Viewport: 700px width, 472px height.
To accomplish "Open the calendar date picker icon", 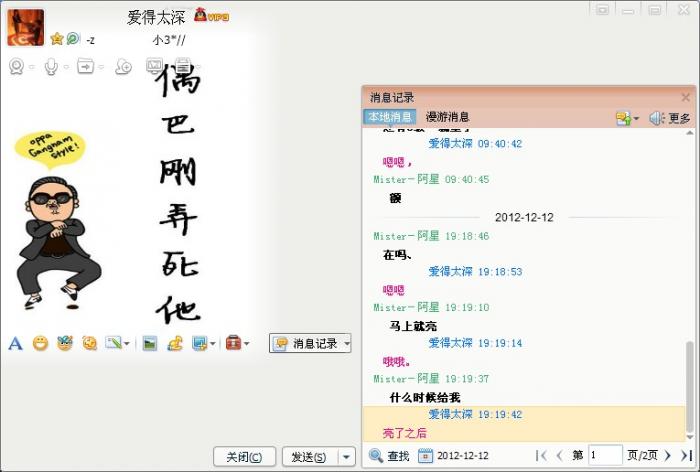I will pos(425,455).
